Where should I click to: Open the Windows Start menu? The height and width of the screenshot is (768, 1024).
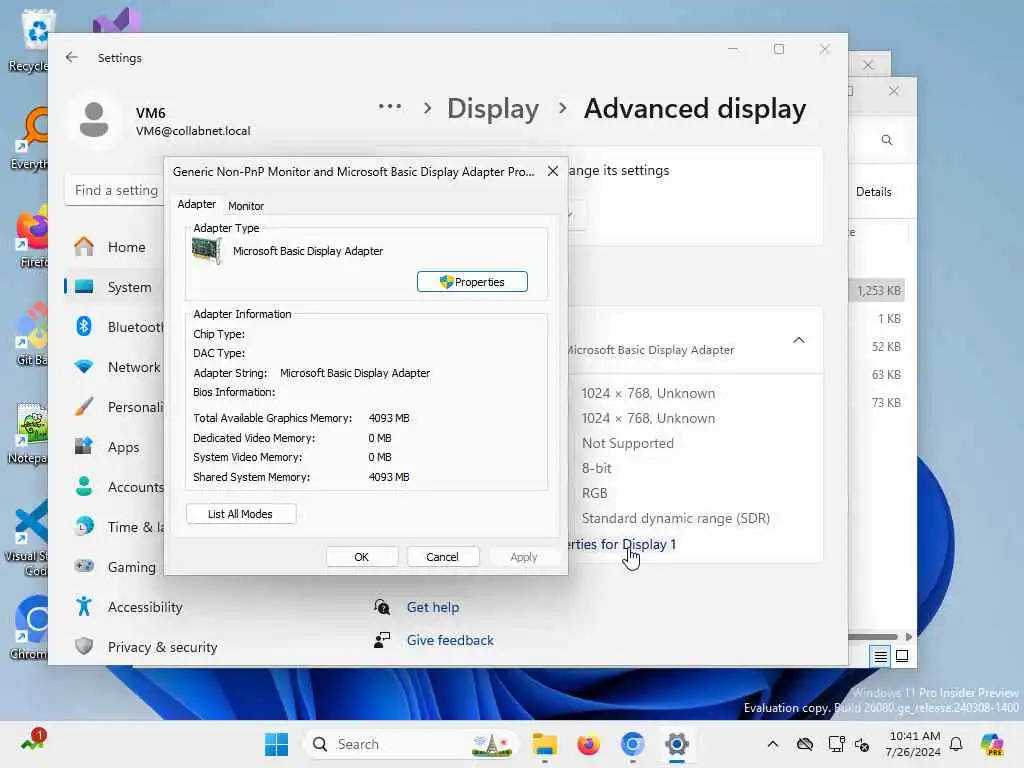[x=276, y=744]
